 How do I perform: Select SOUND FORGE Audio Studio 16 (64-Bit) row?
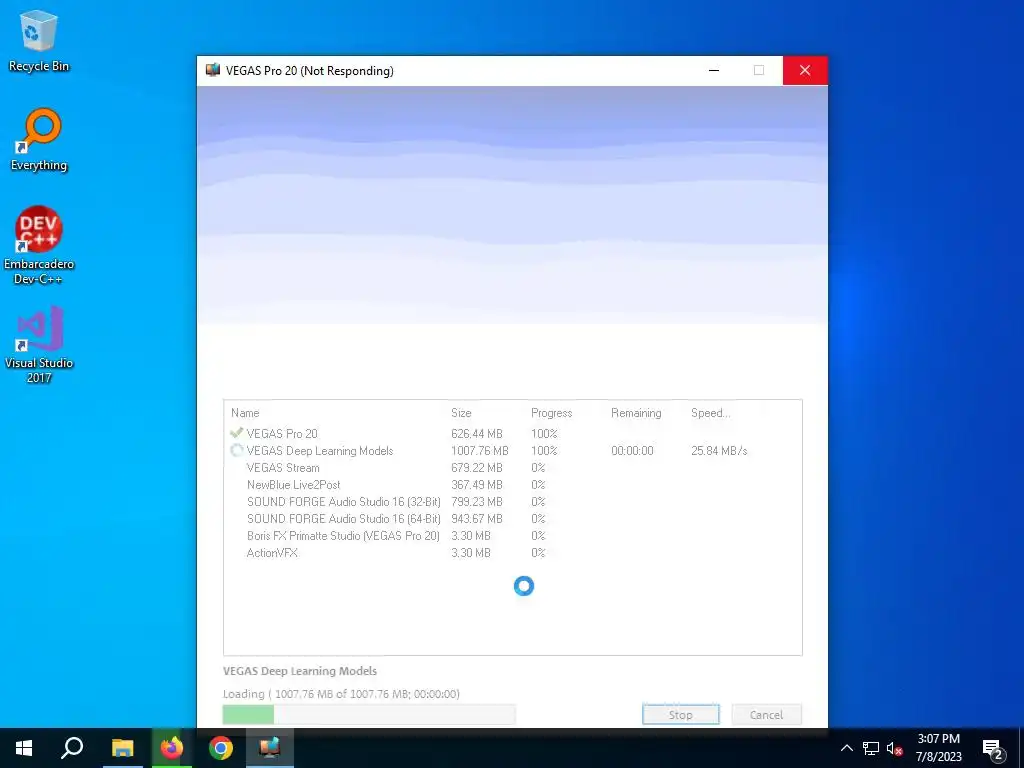[x=513, y=518]
